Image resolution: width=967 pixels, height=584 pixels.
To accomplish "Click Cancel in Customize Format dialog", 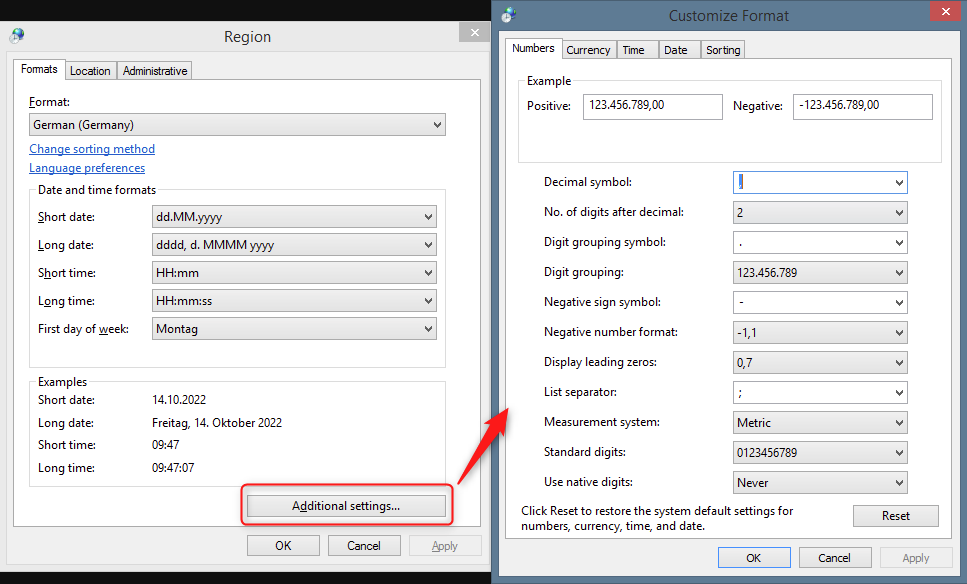I will click(834, 557).
